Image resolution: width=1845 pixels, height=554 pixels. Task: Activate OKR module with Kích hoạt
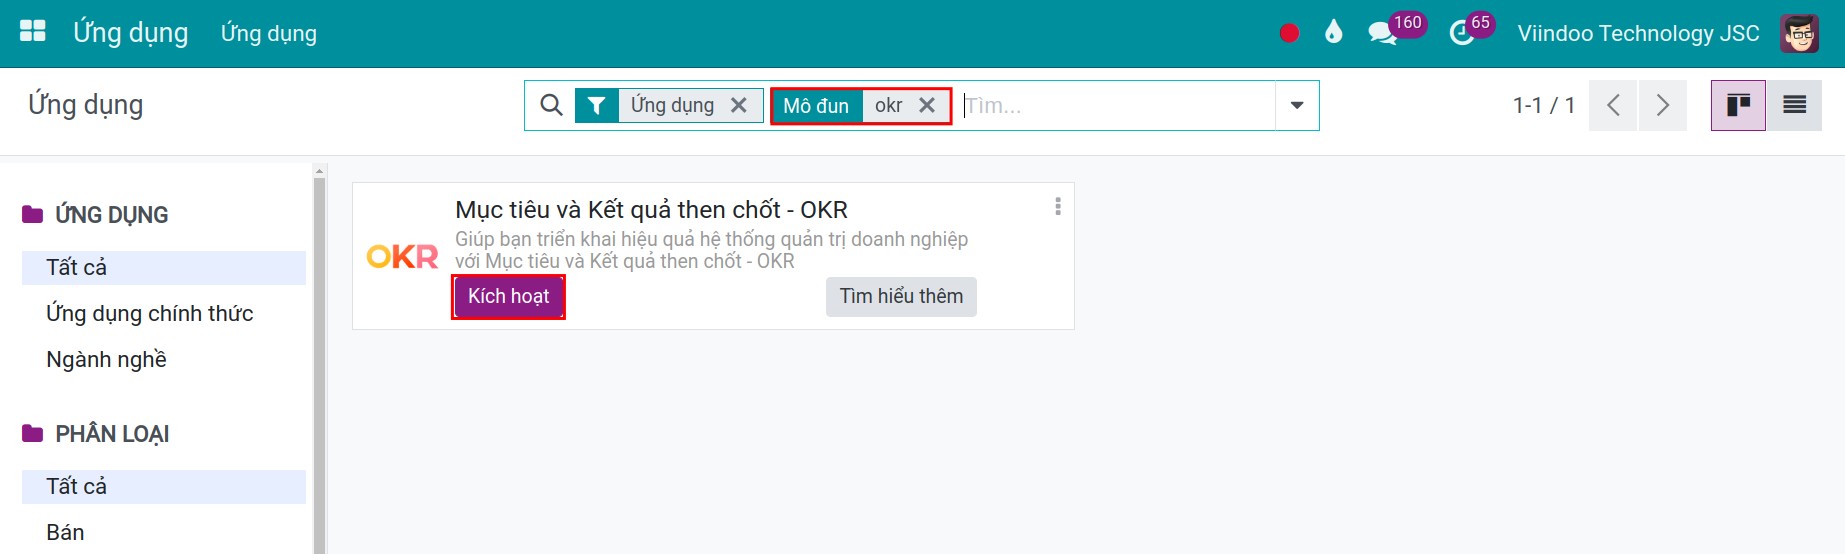coord(509,297)
